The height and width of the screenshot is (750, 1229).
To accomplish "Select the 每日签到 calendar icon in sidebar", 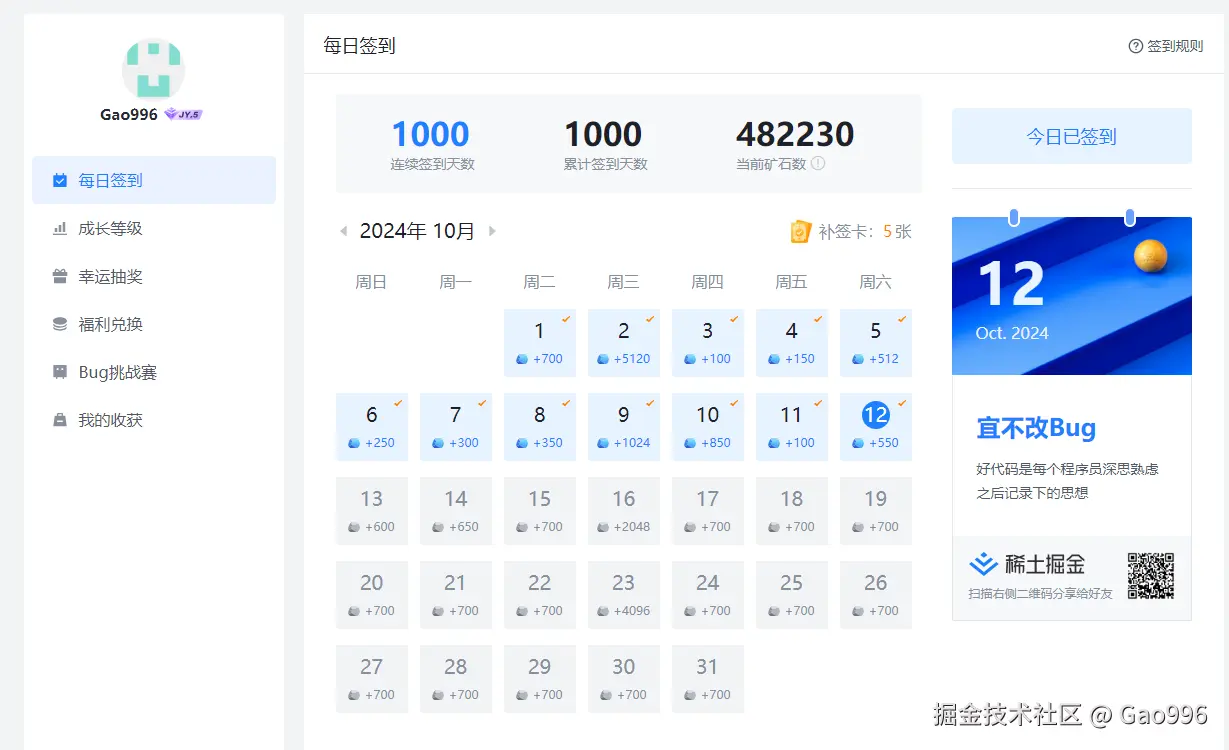I will pyautogui.click(x=61, y=180).
